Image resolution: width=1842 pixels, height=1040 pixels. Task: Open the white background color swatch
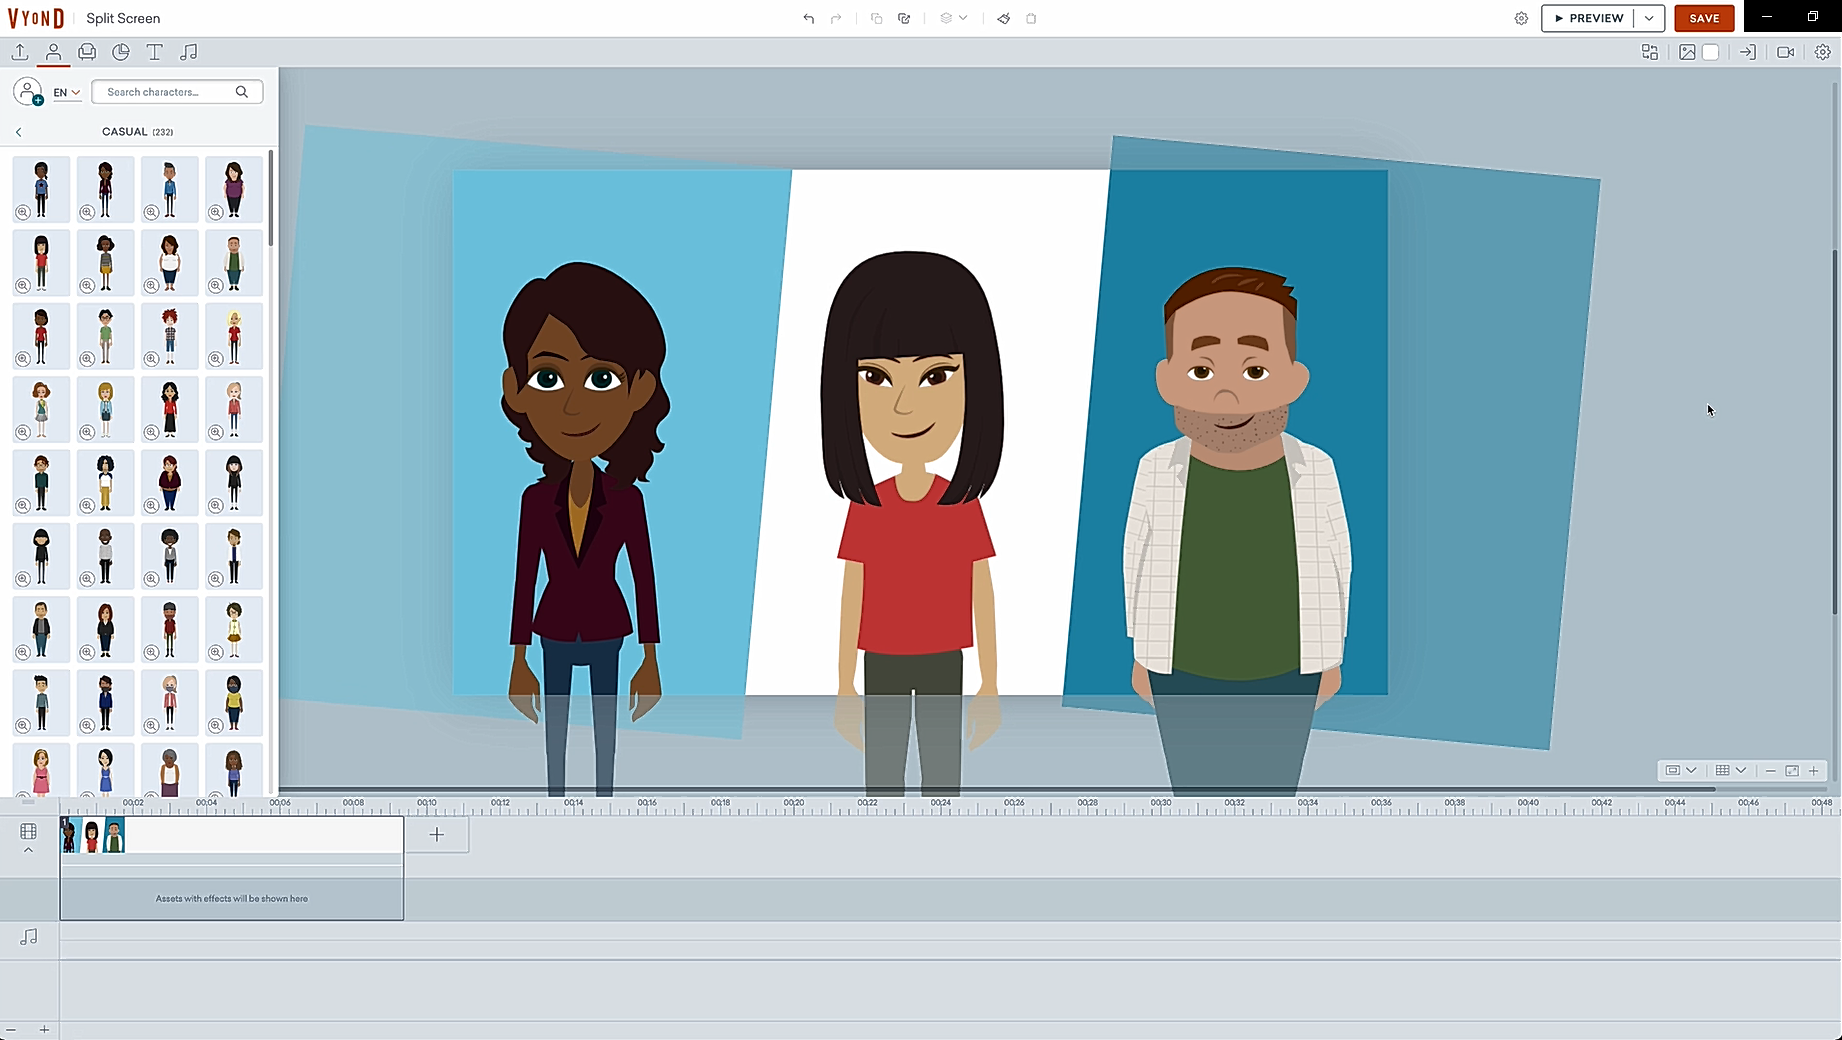pyautogui.click(x=1711, y=52)
